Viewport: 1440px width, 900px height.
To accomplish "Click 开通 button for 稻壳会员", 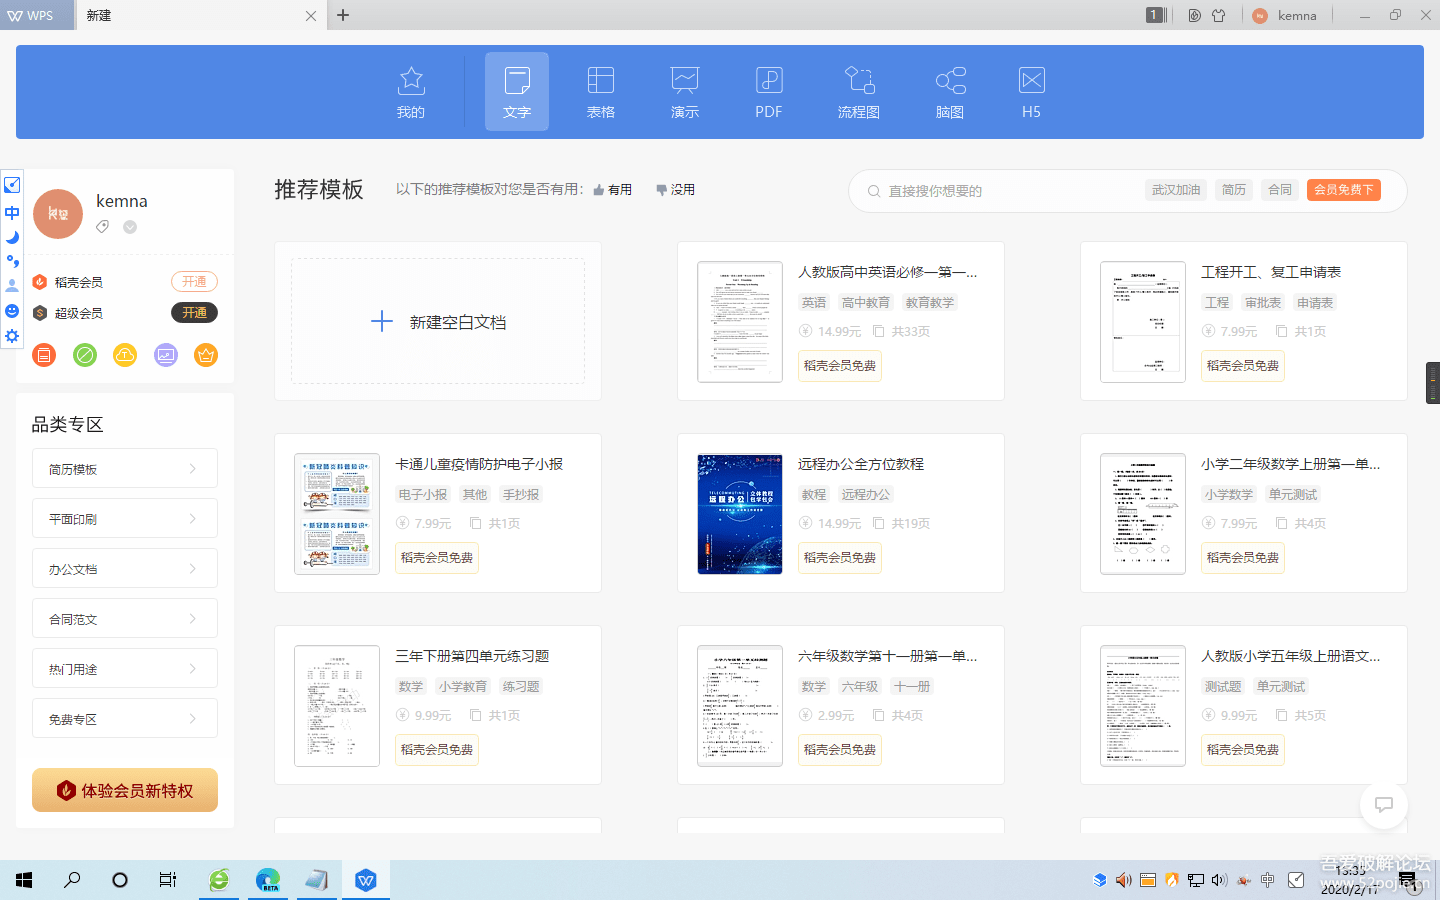I will point(194,282).
